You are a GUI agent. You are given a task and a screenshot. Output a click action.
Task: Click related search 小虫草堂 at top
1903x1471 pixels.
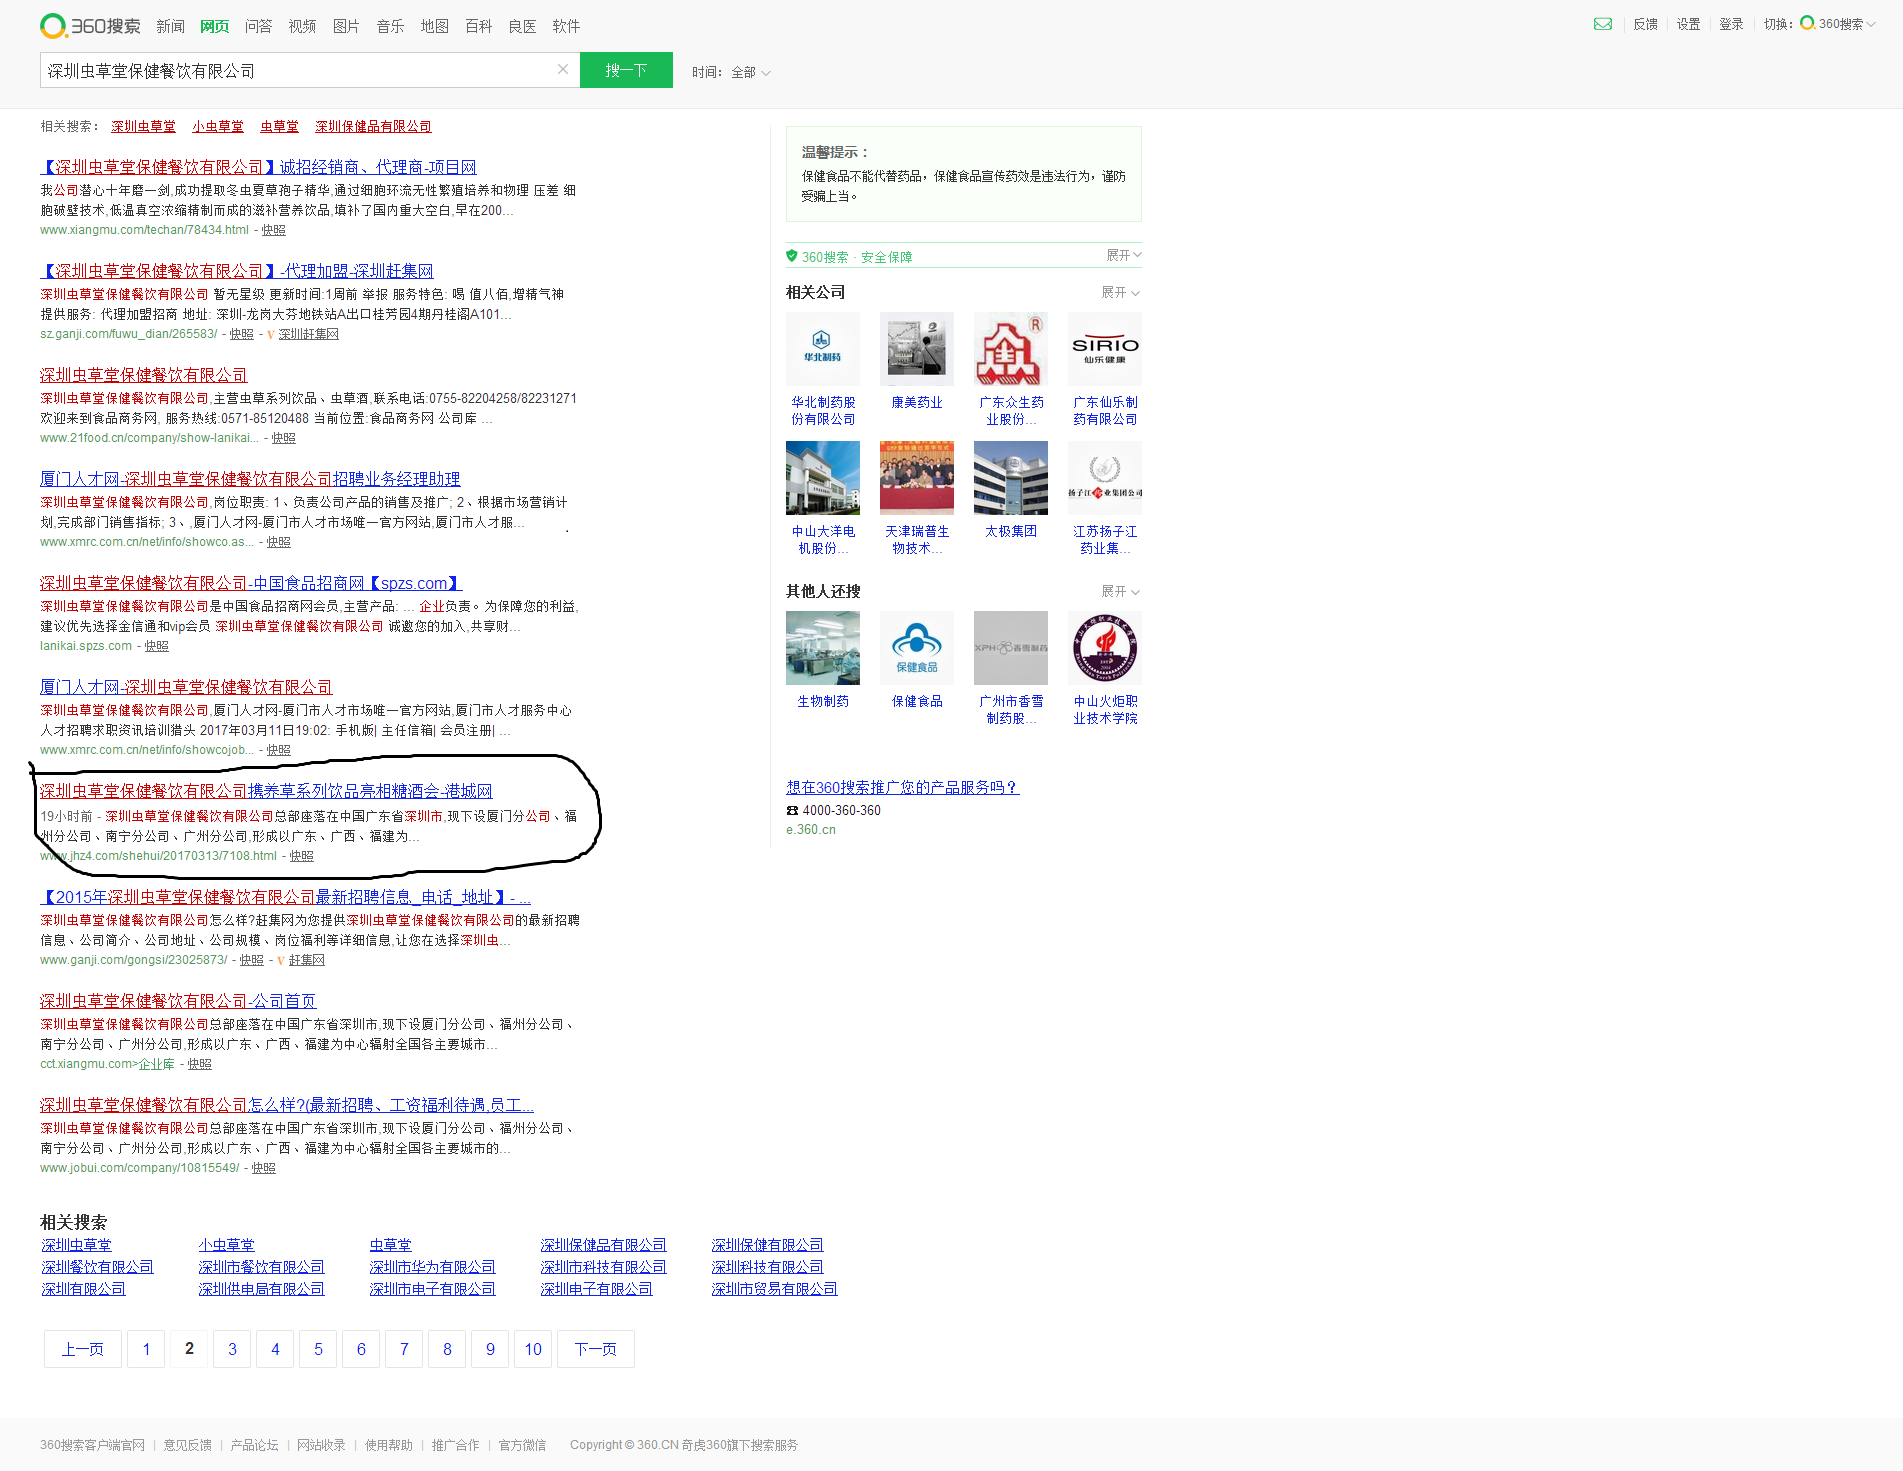click(x=218, y=127)
